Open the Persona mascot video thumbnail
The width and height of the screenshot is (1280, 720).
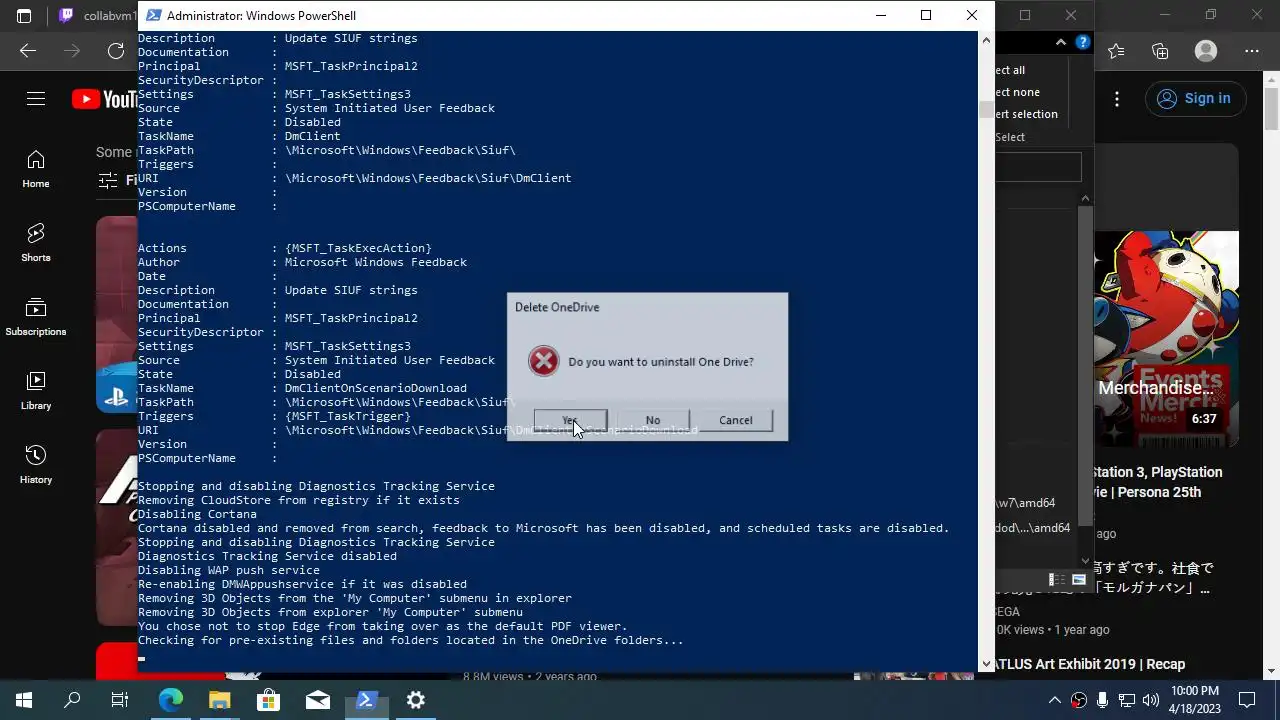click(1166, 339)
